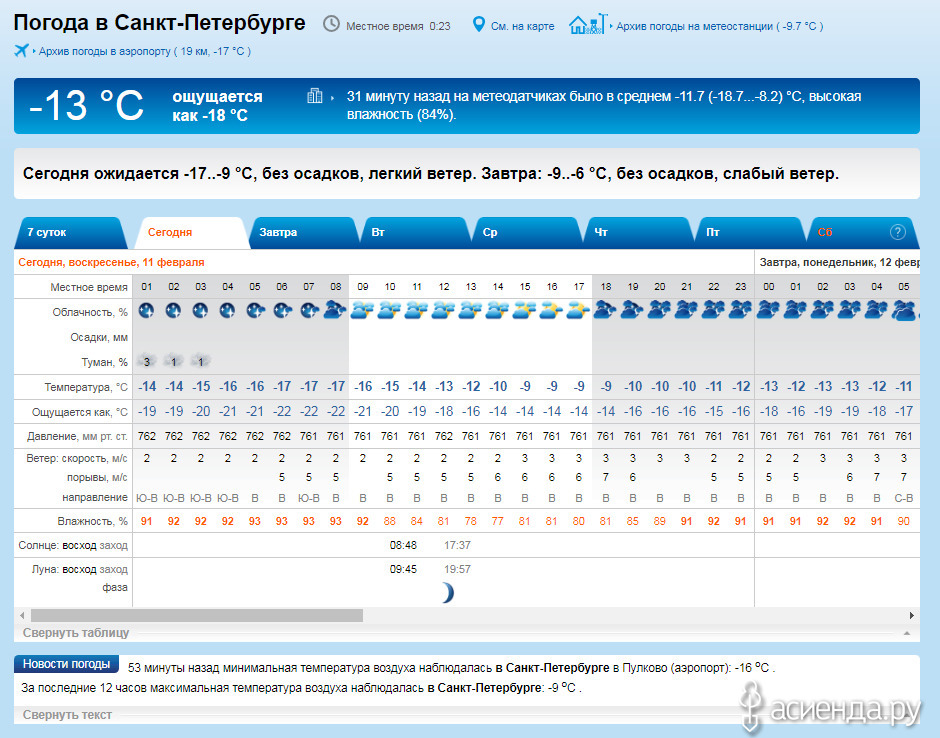This screenshot has height=738, width=940.
Task: Click the horizontal table scrollbar thumb
Action: pyautogui.click(x=197, y=616)
